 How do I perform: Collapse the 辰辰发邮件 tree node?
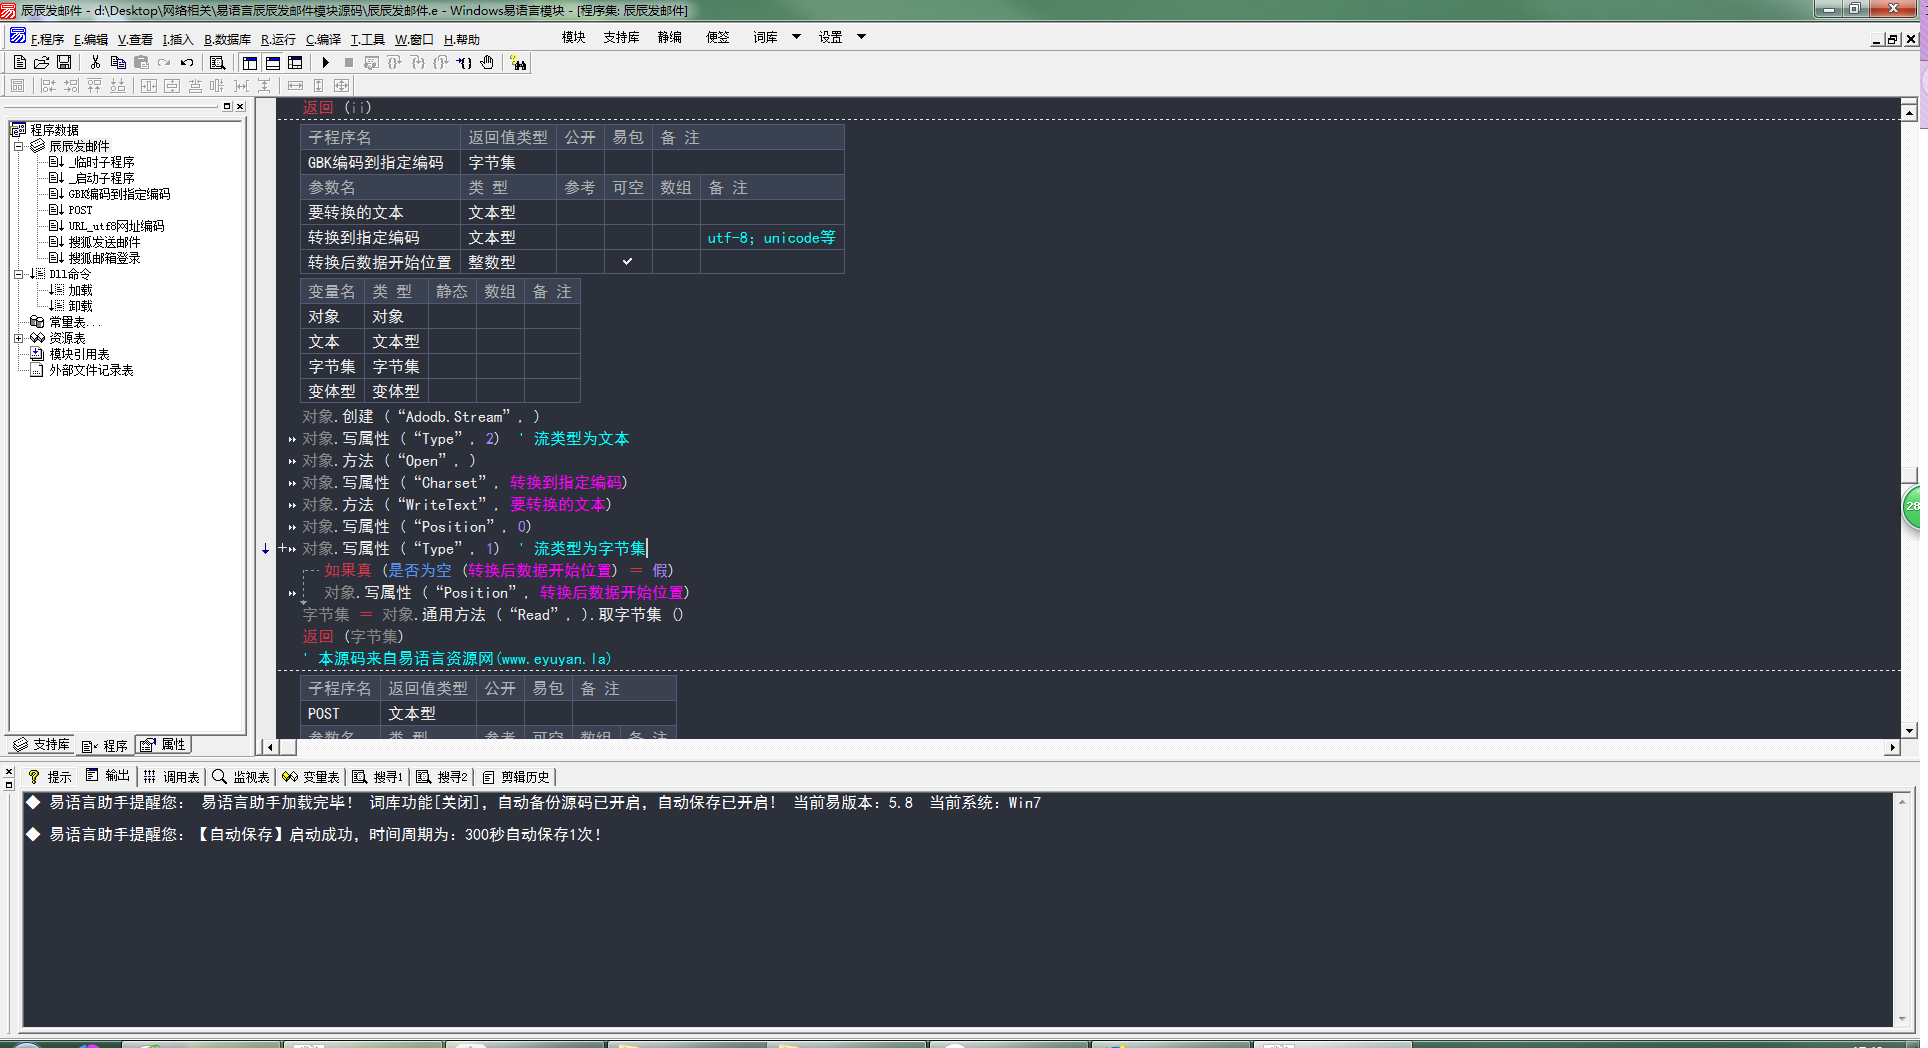(18, 146)
